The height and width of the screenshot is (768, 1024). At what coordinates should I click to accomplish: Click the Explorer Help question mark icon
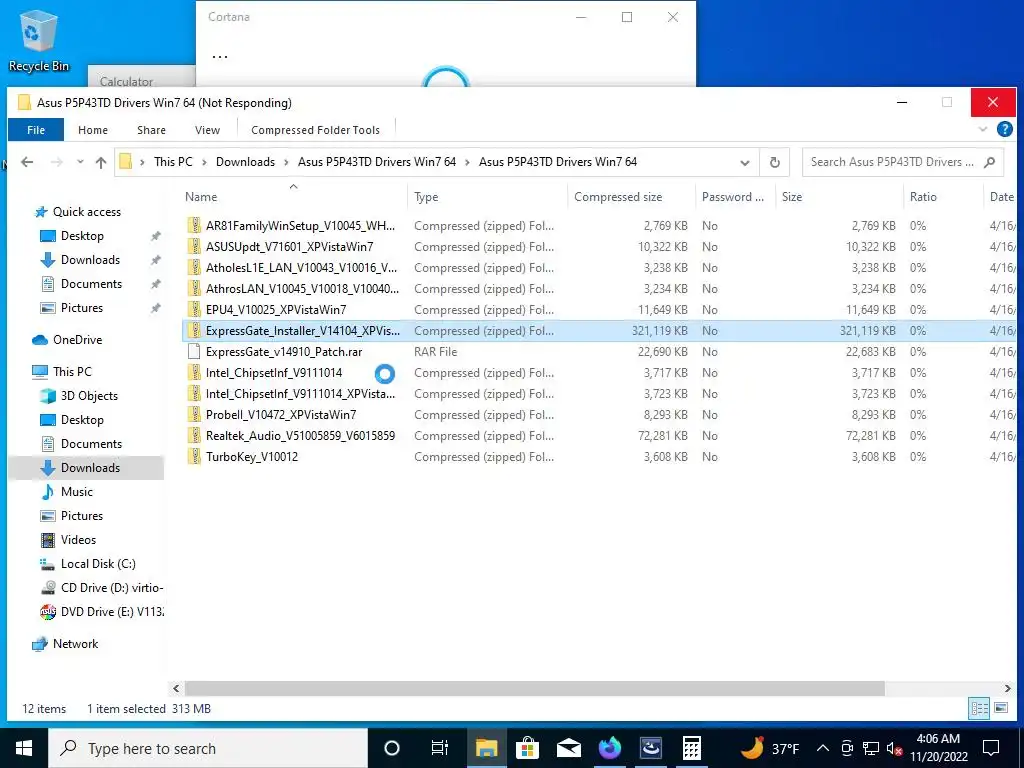pyautogui.click(x=1004, y=129)
